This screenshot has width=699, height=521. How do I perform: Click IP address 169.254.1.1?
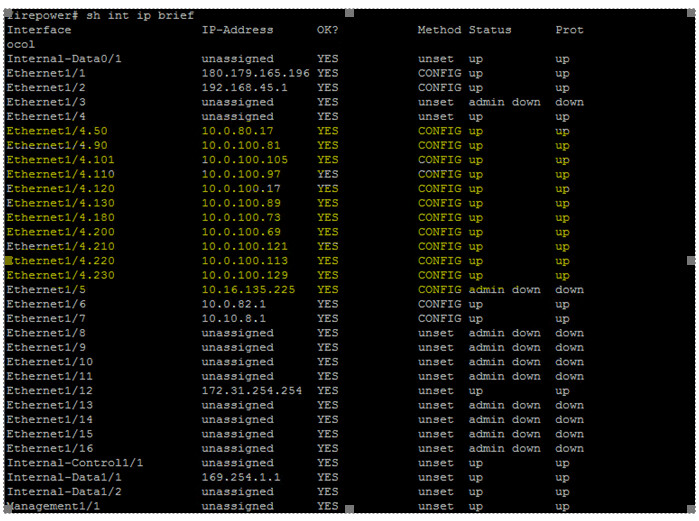point(240,478)
